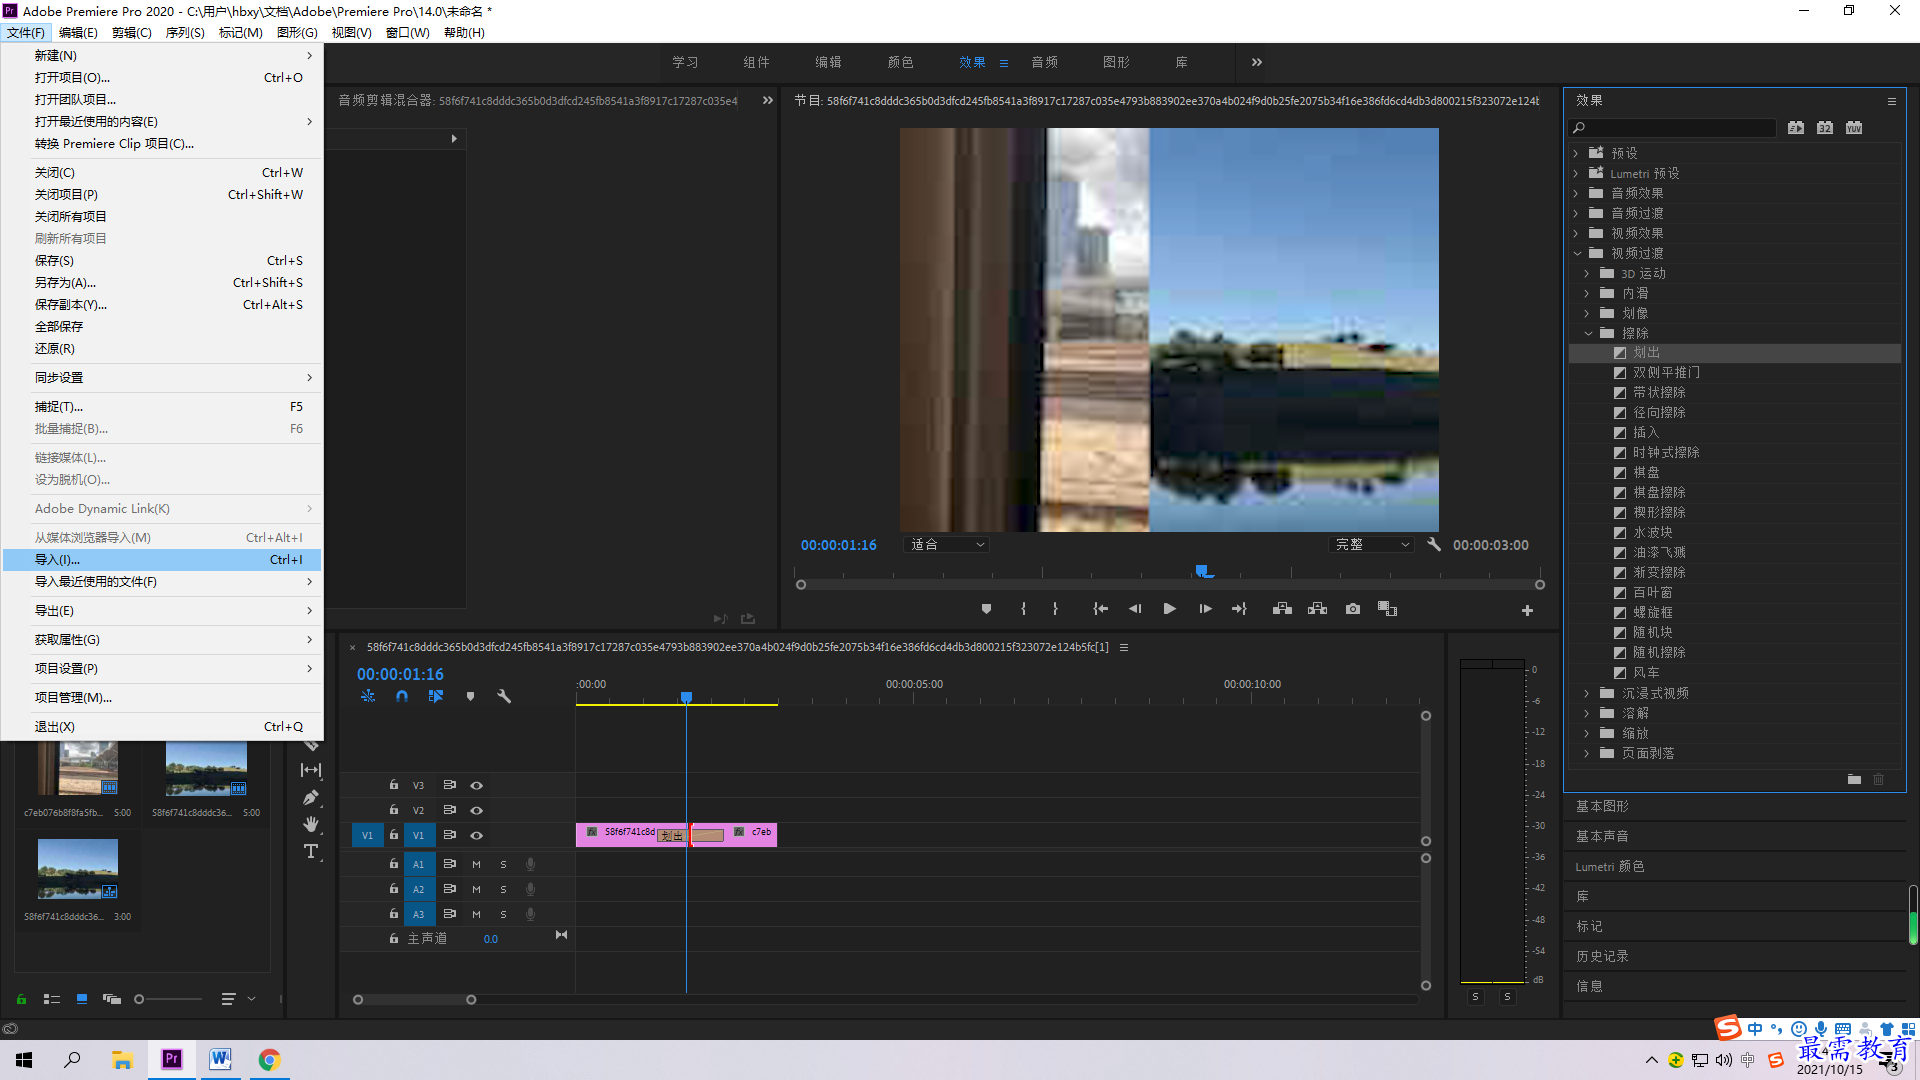Step back one frame in Program monitor

pyautogui.click(x=1135, y=609)
